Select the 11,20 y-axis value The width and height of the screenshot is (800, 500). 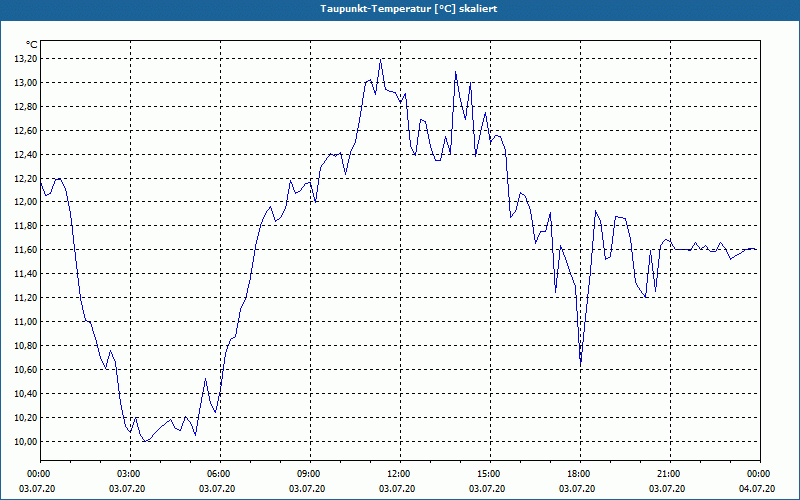point(26,298)
